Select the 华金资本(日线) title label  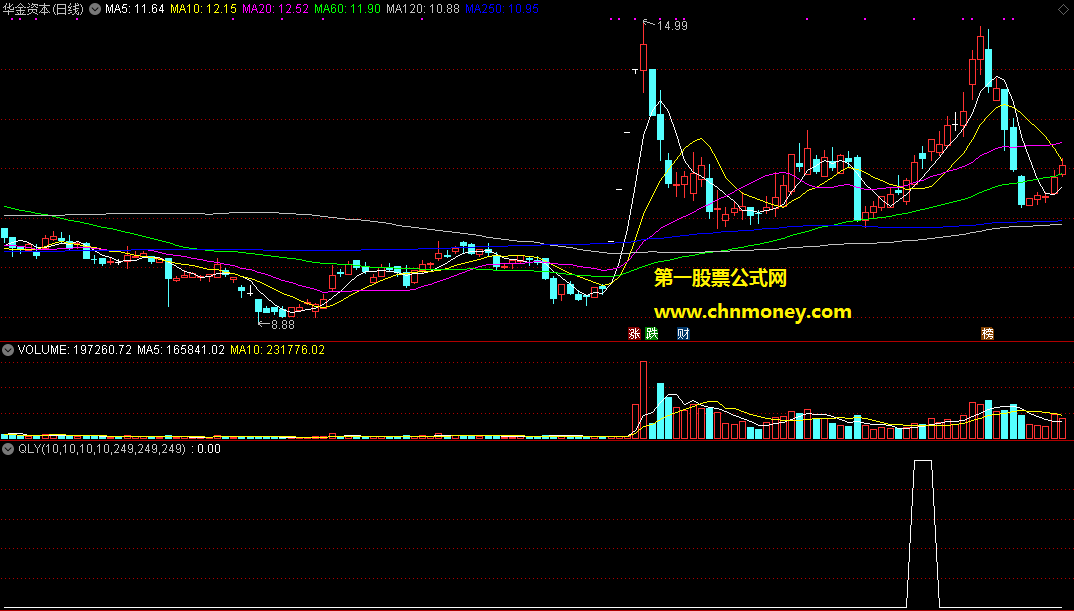[x=43, y=9]
